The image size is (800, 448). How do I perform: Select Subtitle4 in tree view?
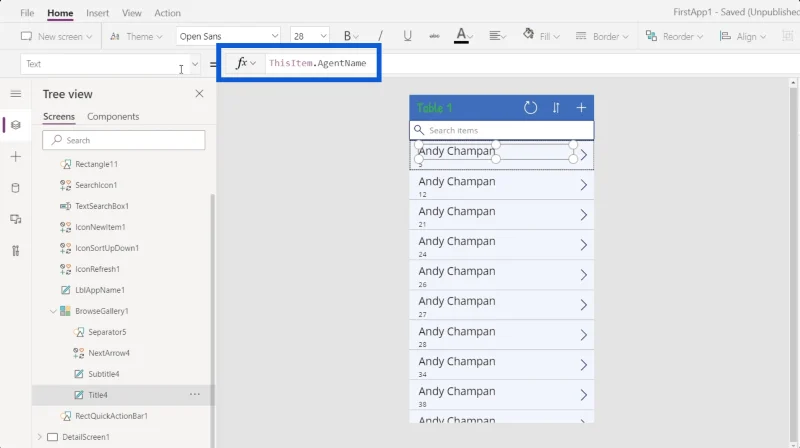pyautogui.click(x=104, y=374)
